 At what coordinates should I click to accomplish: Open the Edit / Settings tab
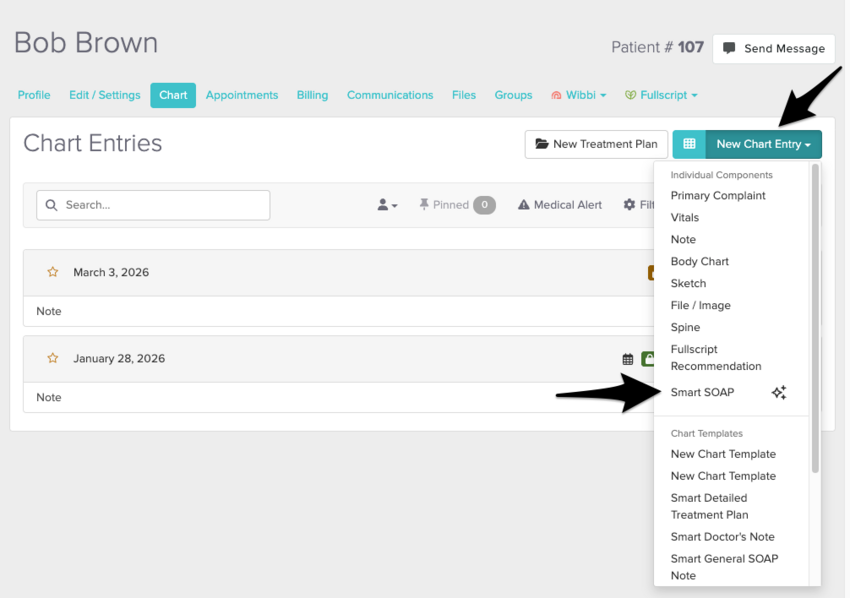tap(105, 95)
